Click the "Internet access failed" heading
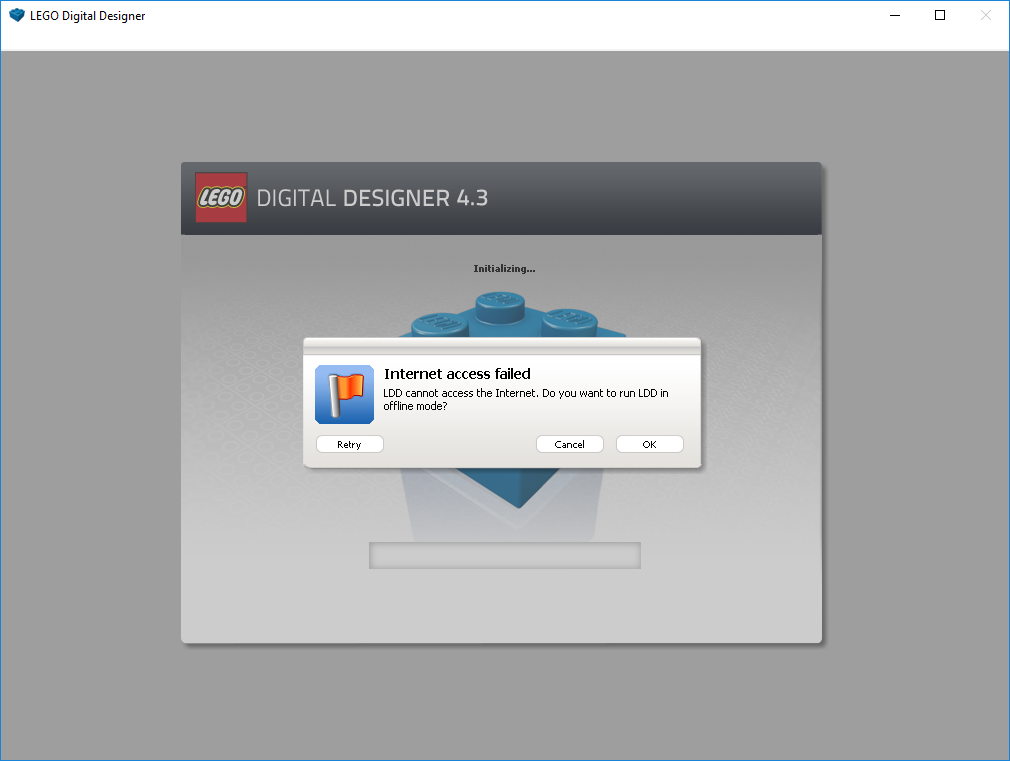The width and height of the screenshot is (1010, 761). click(457, 374)
